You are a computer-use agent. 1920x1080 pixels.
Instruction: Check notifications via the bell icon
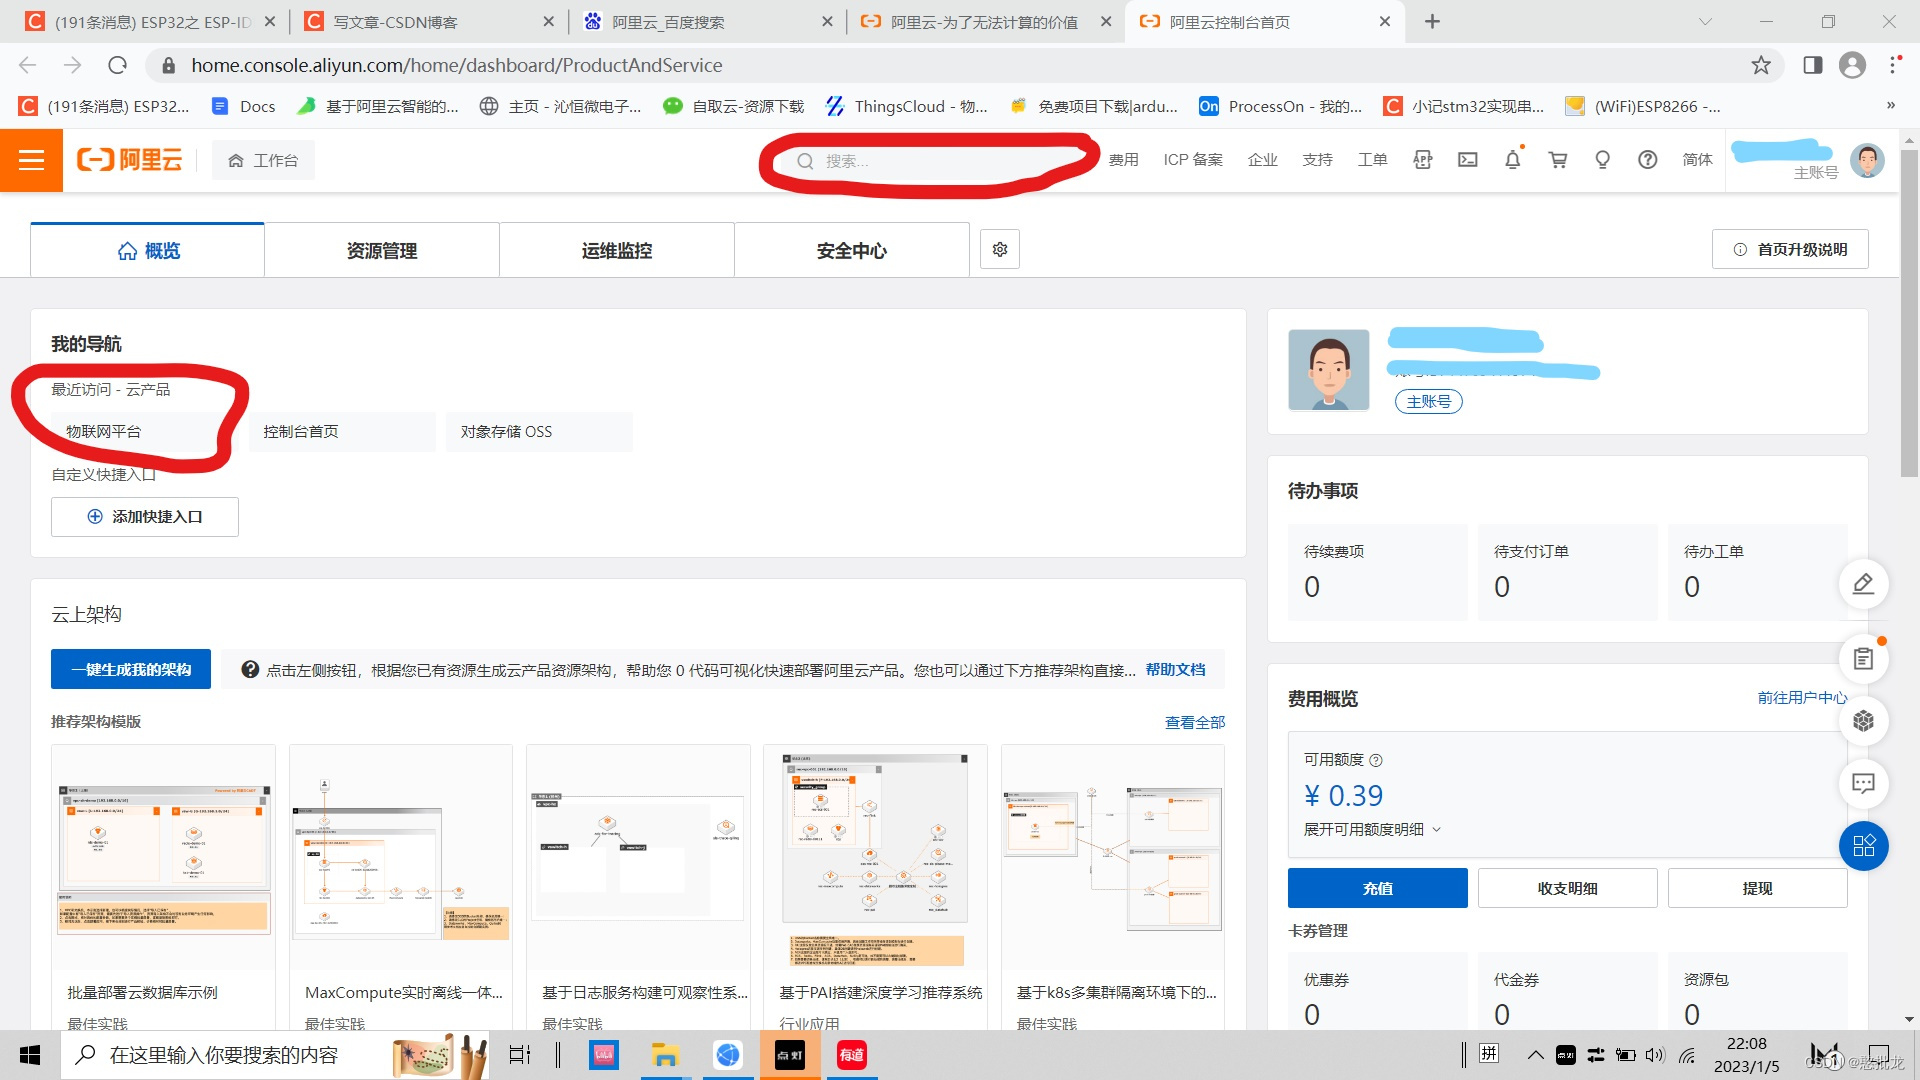click(x=1512, y=160)
